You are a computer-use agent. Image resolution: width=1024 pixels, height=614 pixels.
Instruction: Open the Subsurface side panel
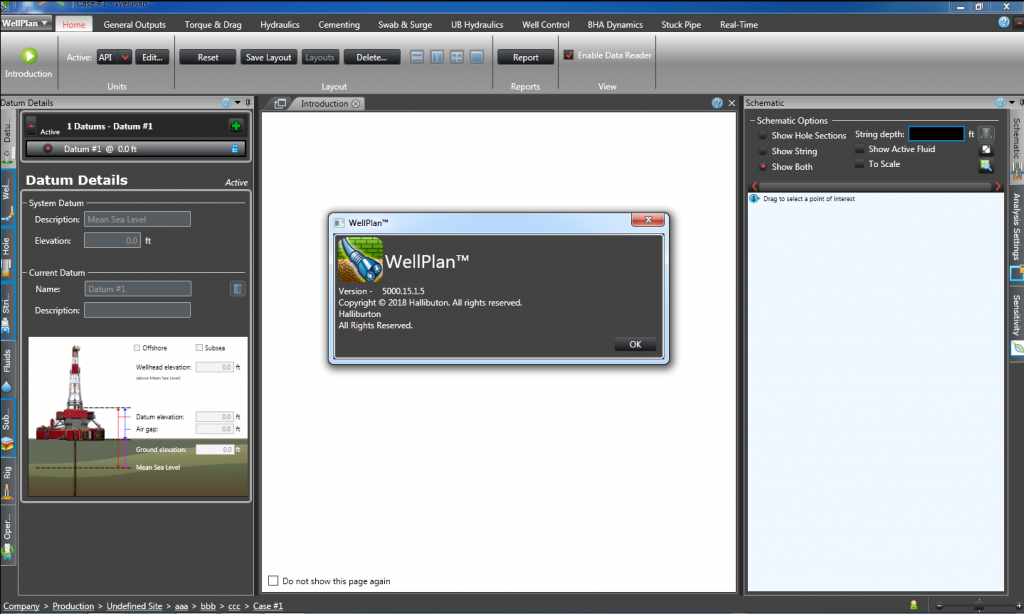pyautogui.click(x=7, y=428)
